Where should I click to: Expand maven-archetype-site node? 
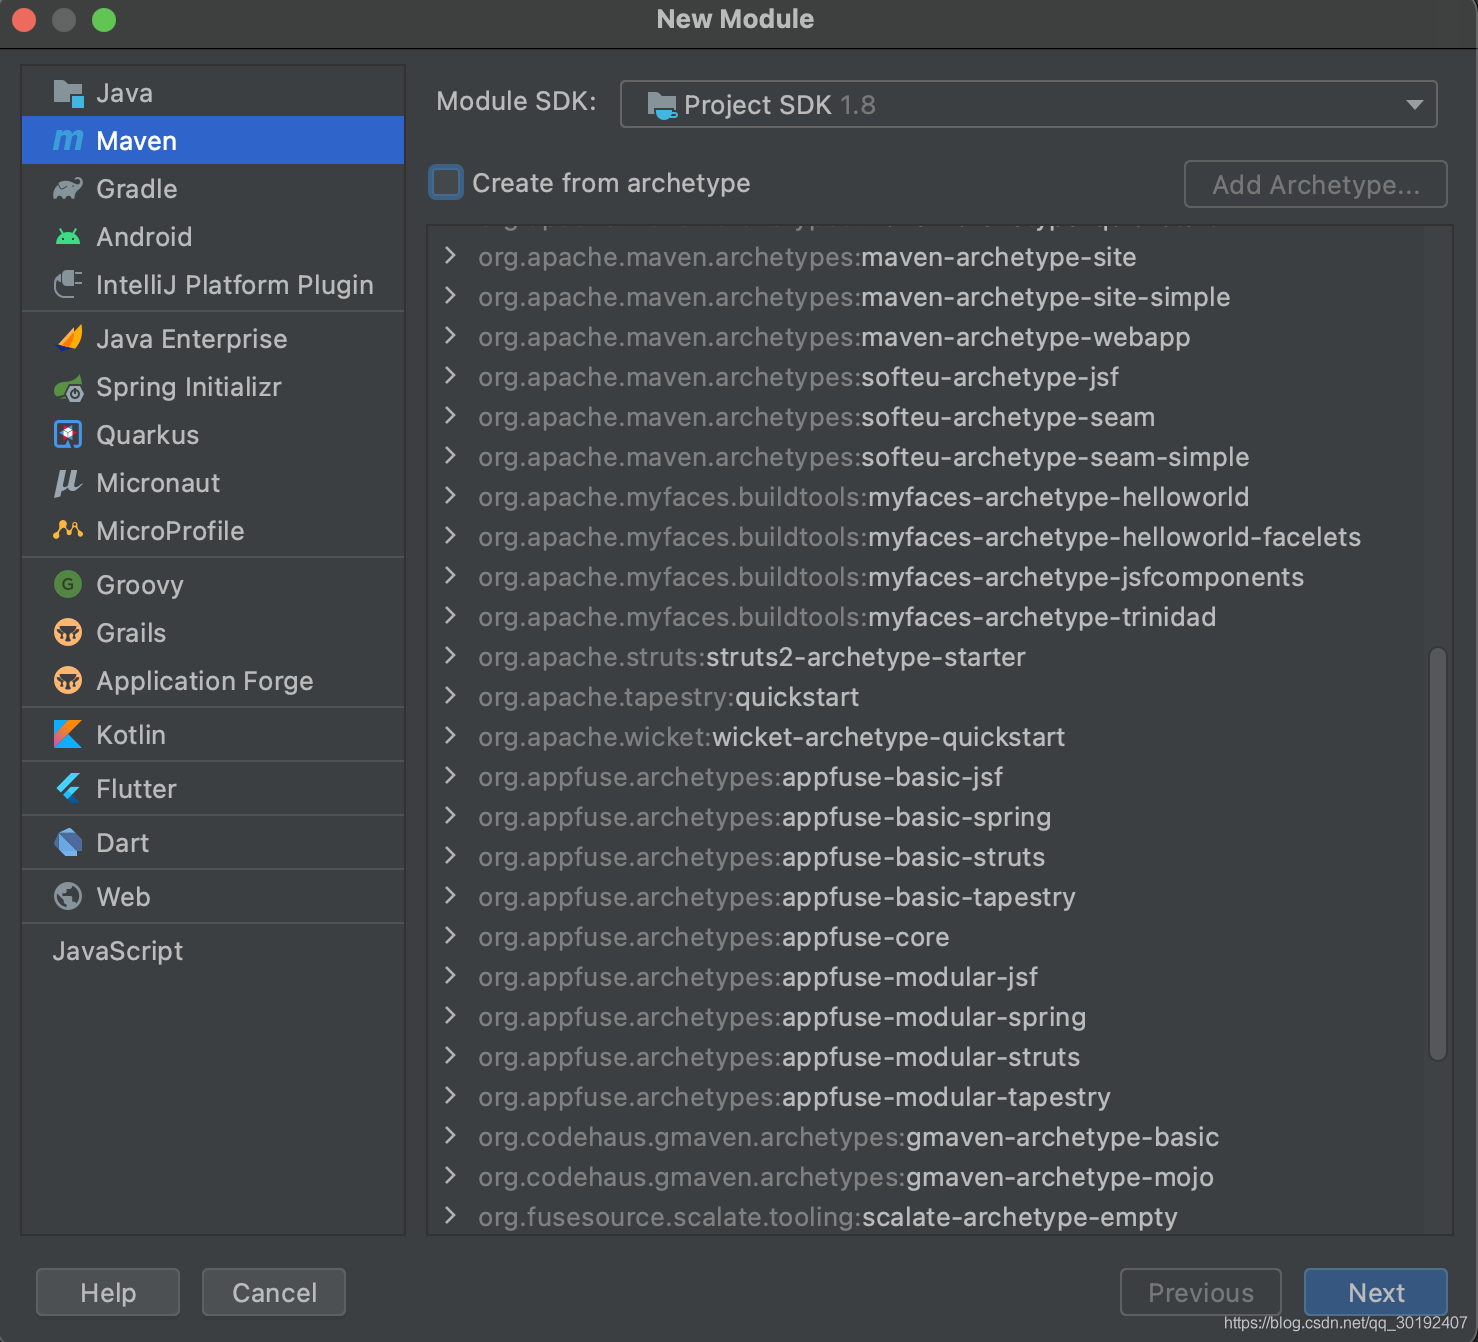tap(450, 257)
